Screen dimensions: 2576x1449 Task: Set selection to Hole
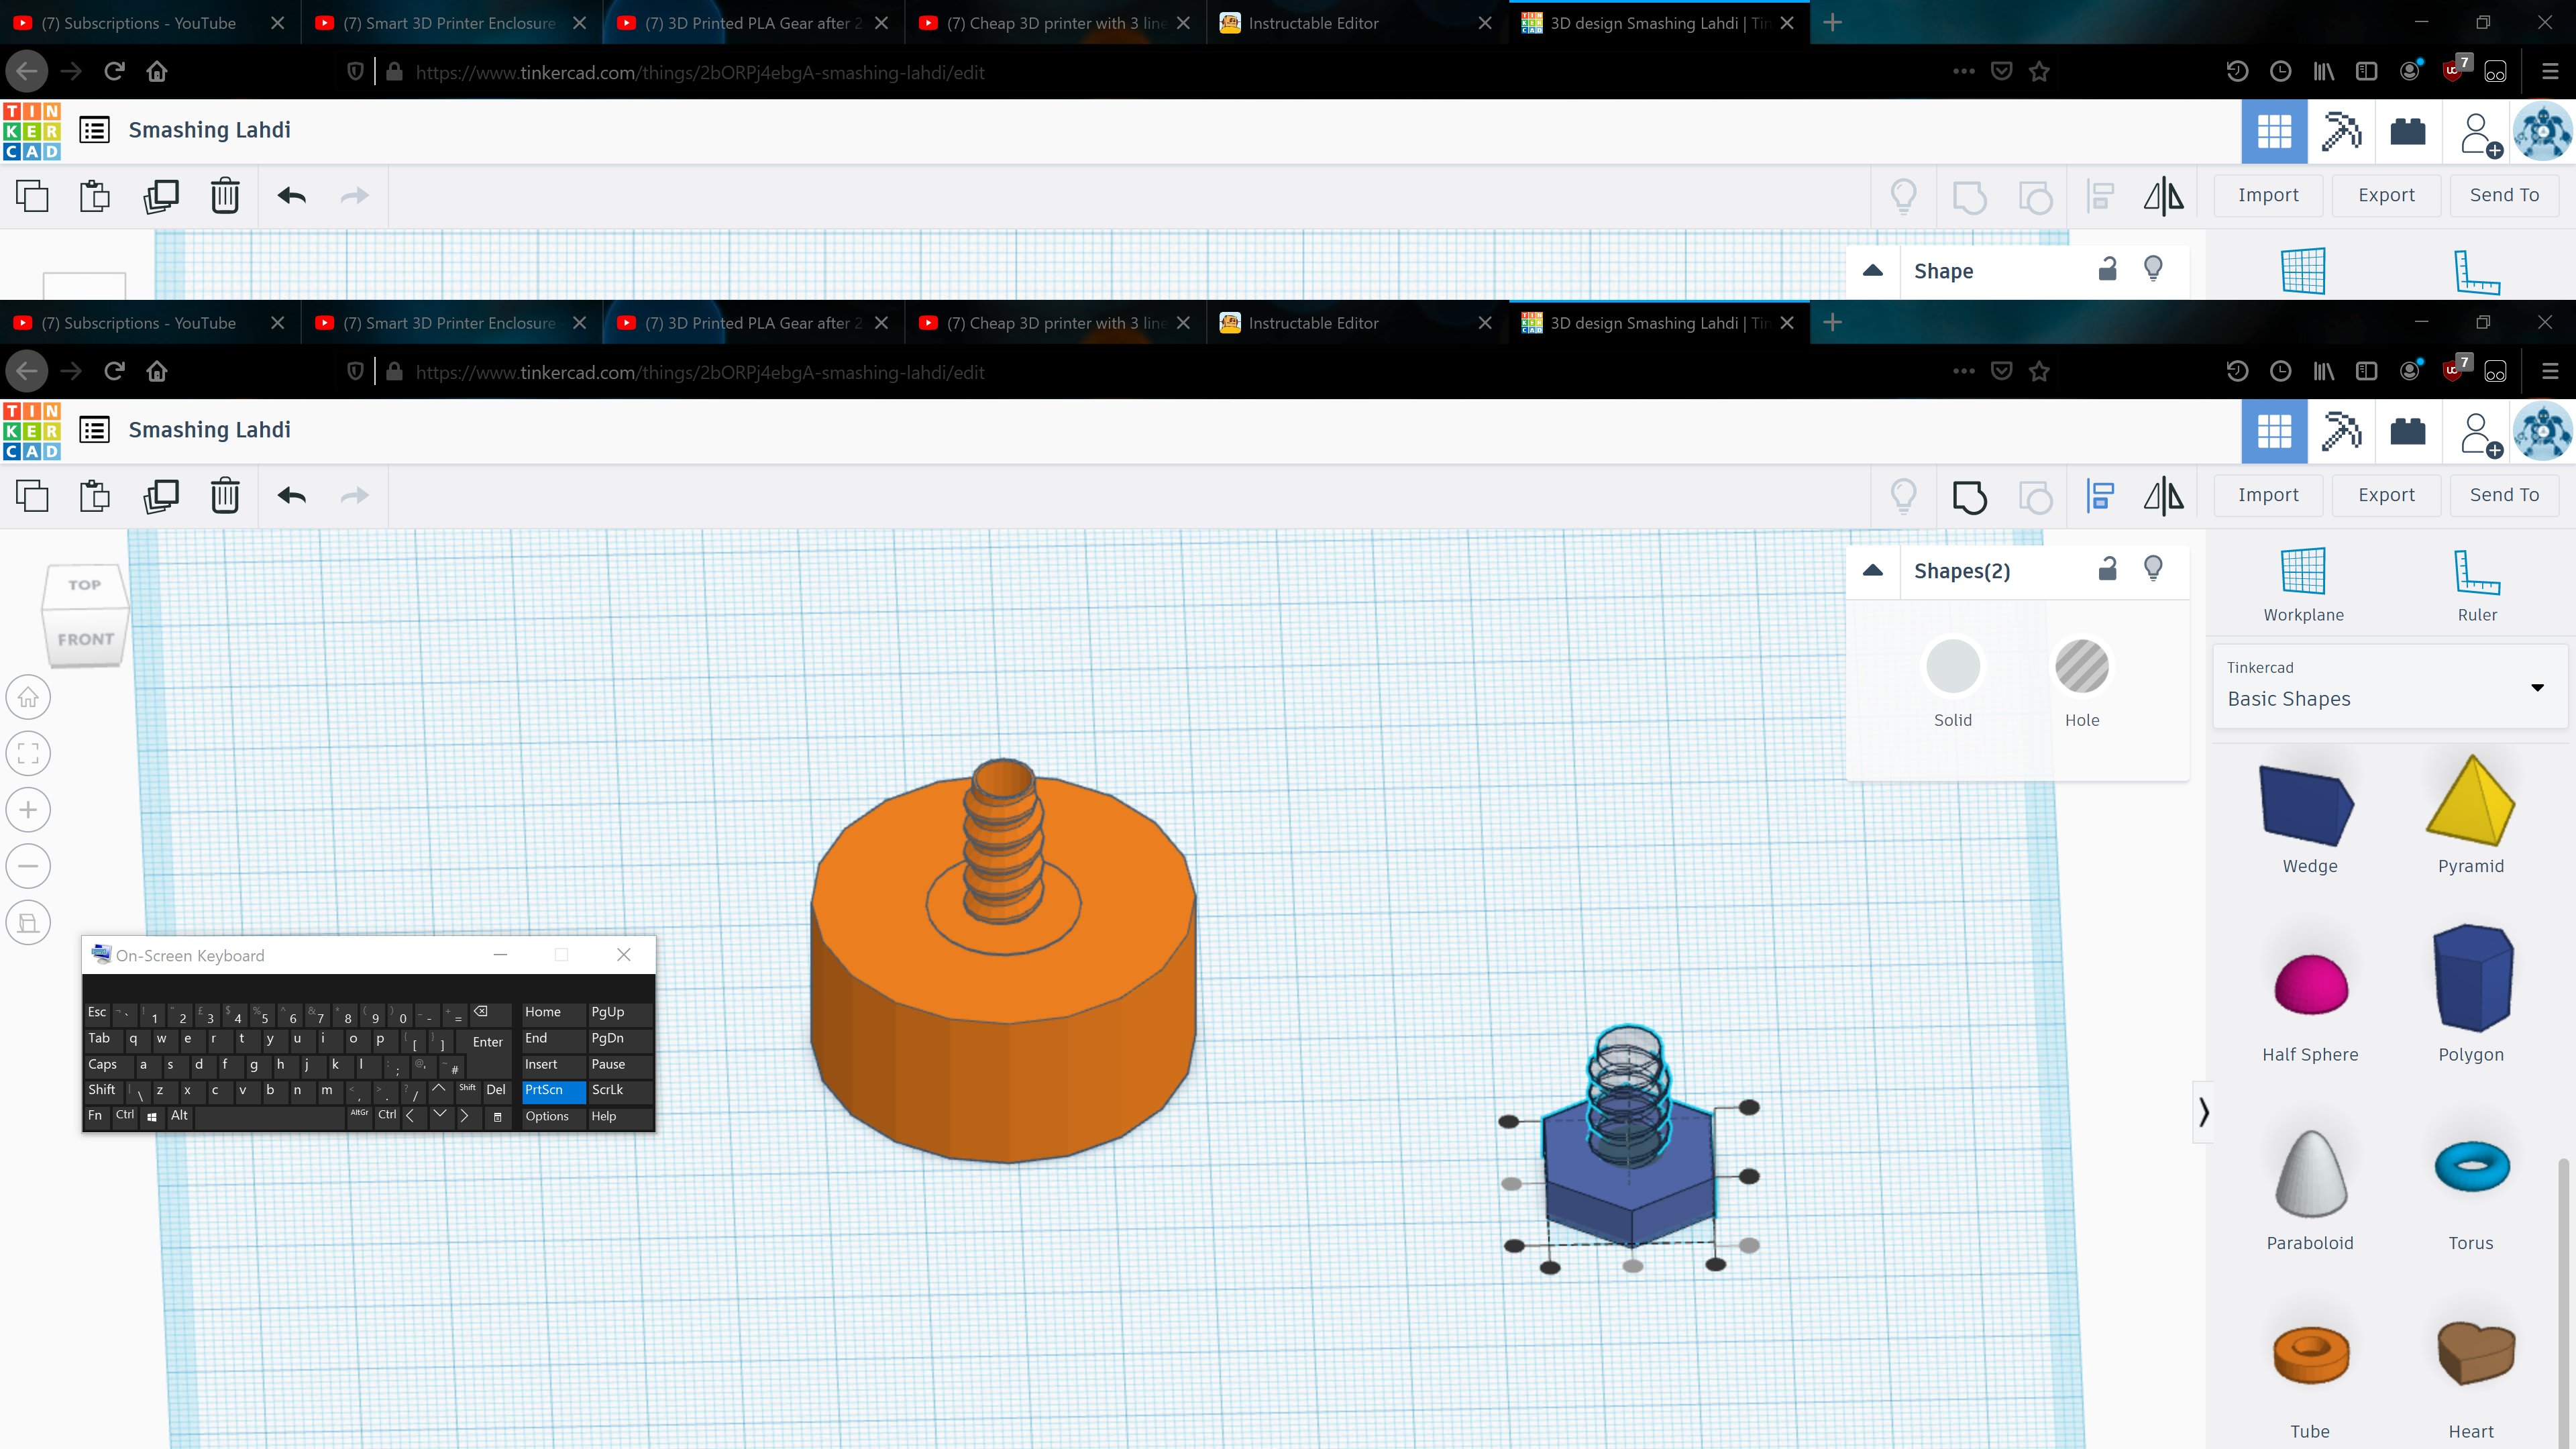tap(2082, 667)
